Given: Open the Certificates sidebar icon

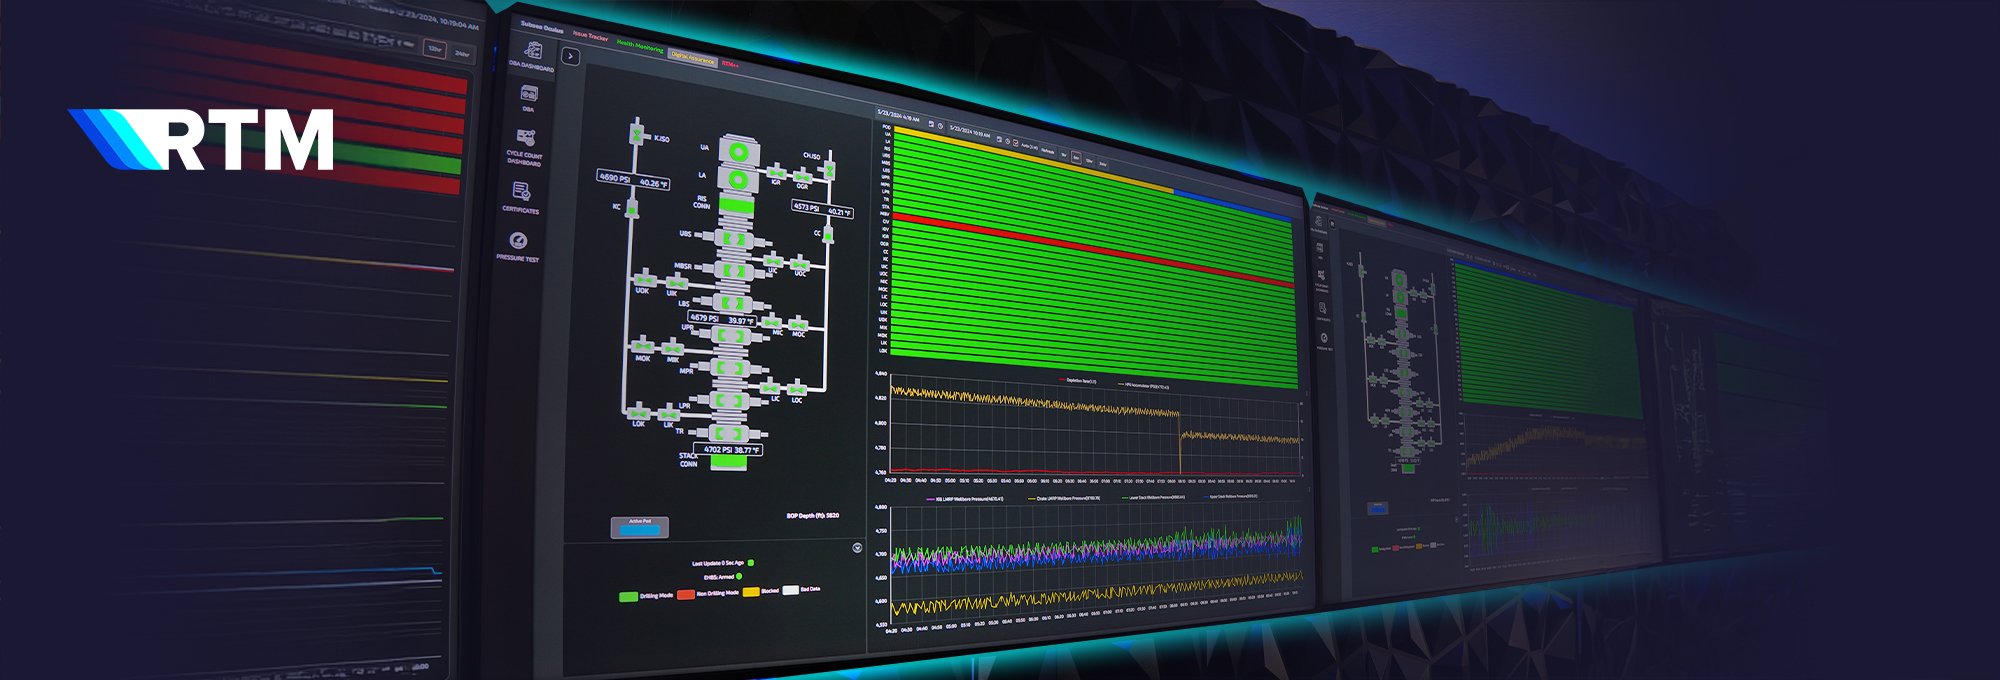Looking at the screenshot, I should [x=521, y=191].
